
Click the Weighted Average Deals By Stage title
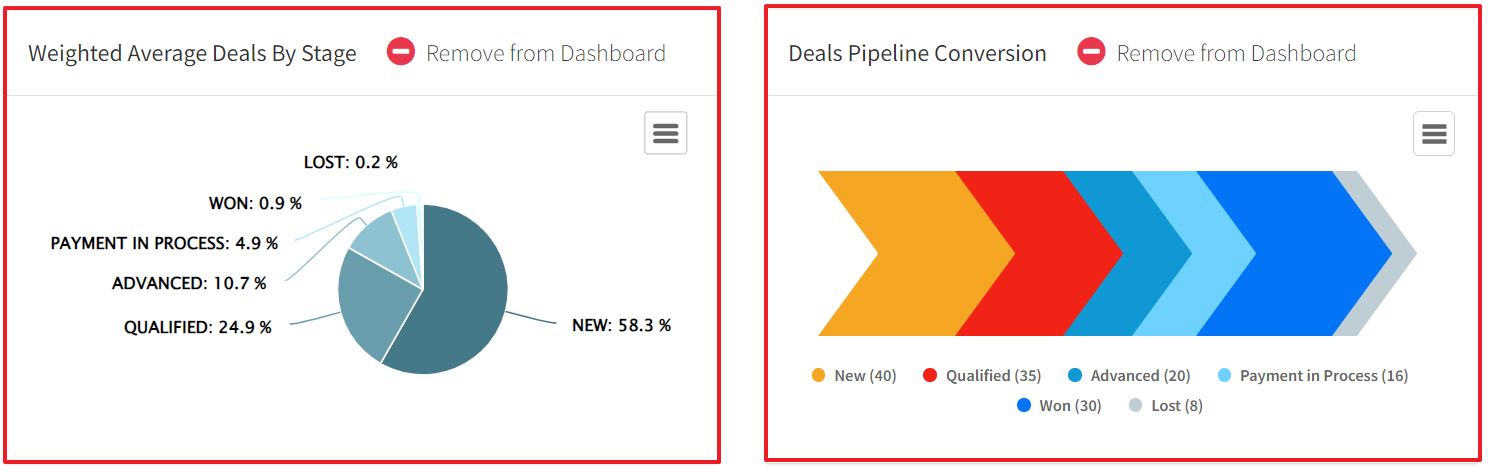[192, 54]
